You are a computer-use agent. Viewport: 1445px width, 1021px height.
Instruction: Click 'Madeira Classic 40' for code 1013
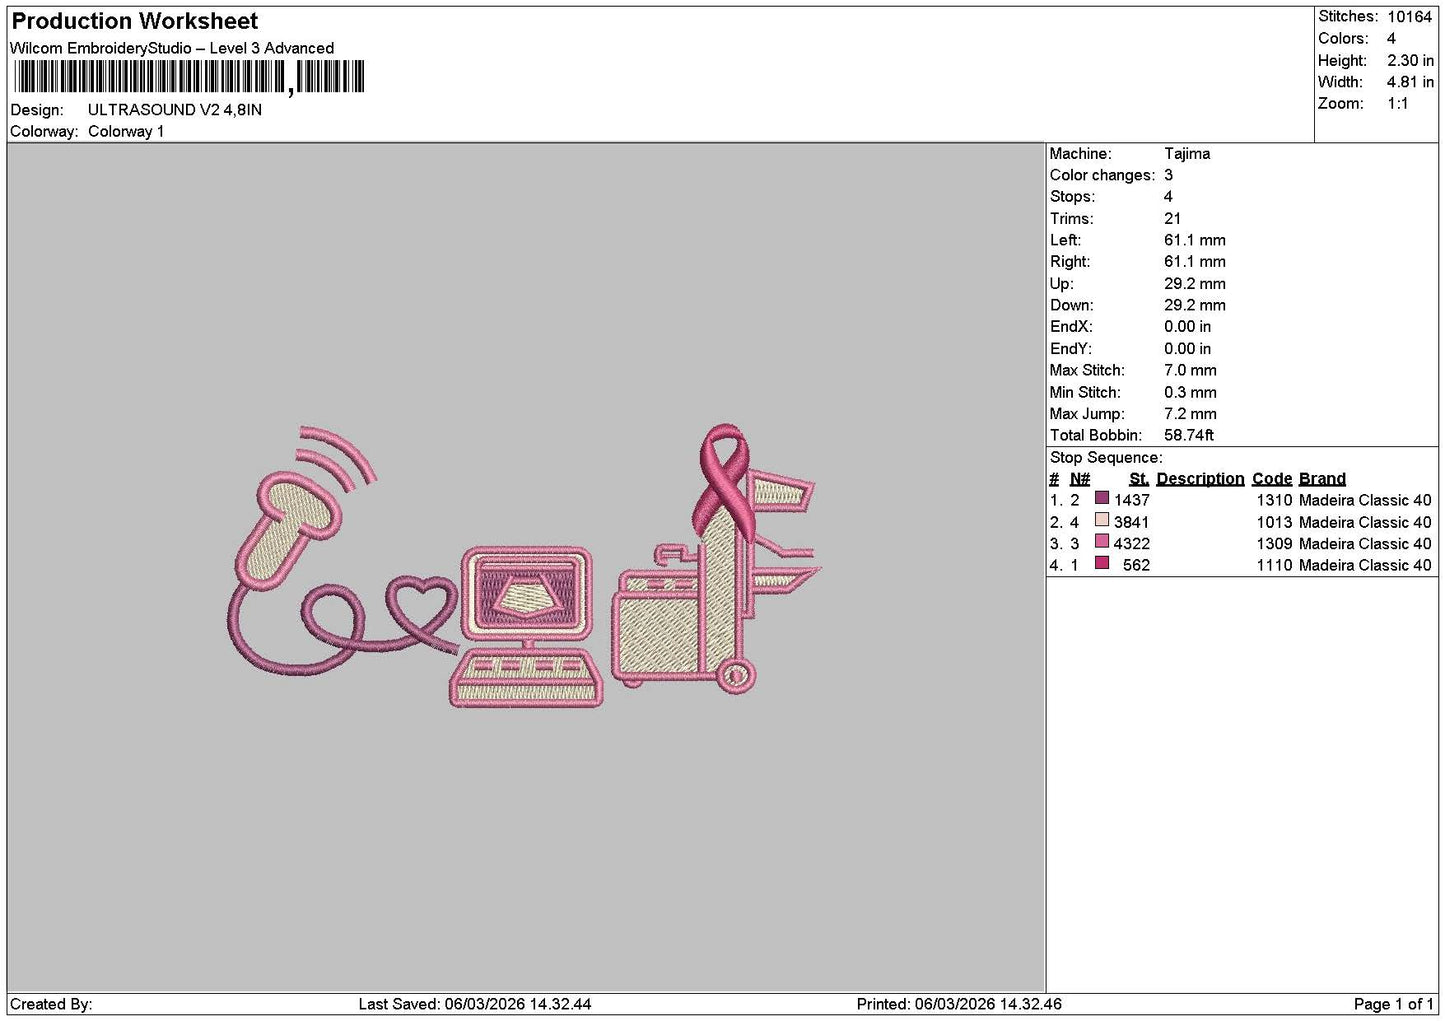(x=1365, y=522)
